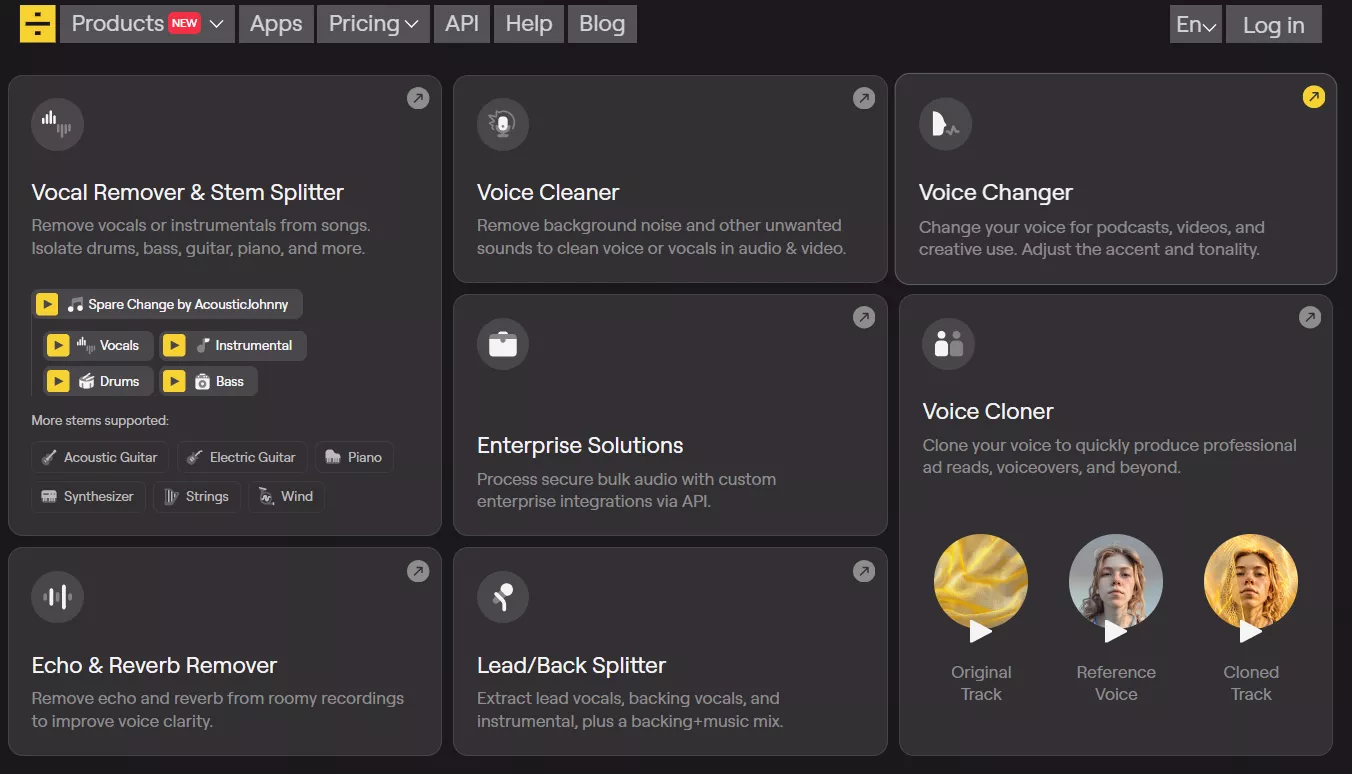Viewport: 1352px width, 774px height.
Task: Open the Vocal Remover waveform icon
Action: click(x=57, y=124)
